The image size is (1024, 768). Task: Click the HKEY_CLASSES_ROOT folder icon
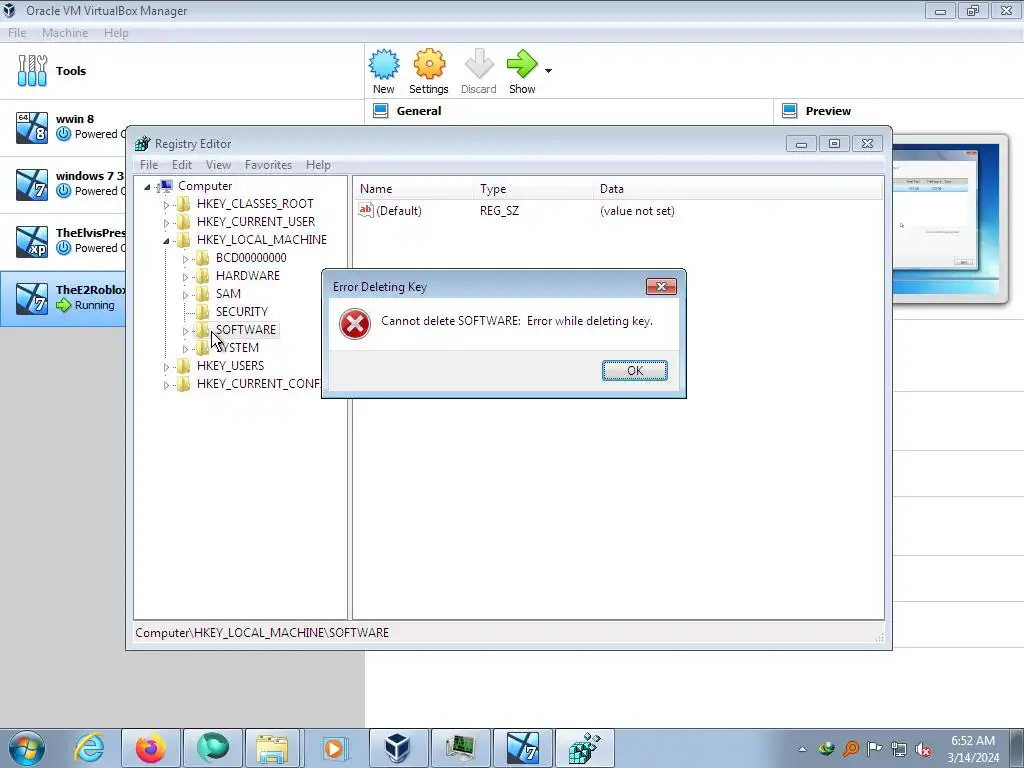tap(184, 204)
